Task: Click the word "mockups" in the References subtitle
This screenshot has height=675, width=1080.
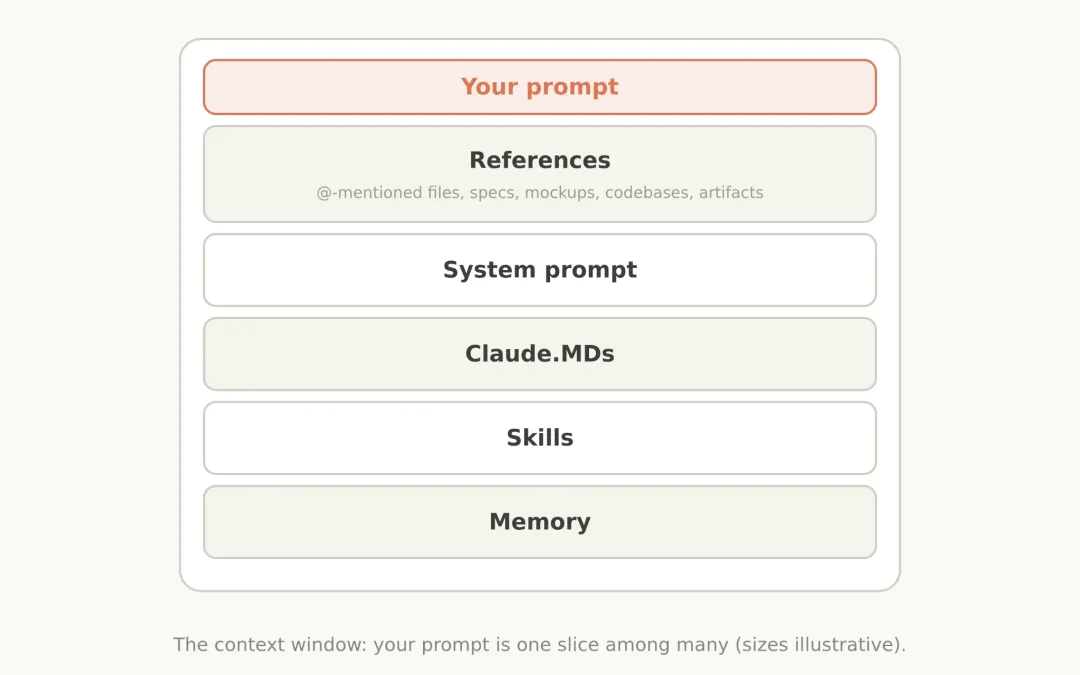Action: coord(559,193)
